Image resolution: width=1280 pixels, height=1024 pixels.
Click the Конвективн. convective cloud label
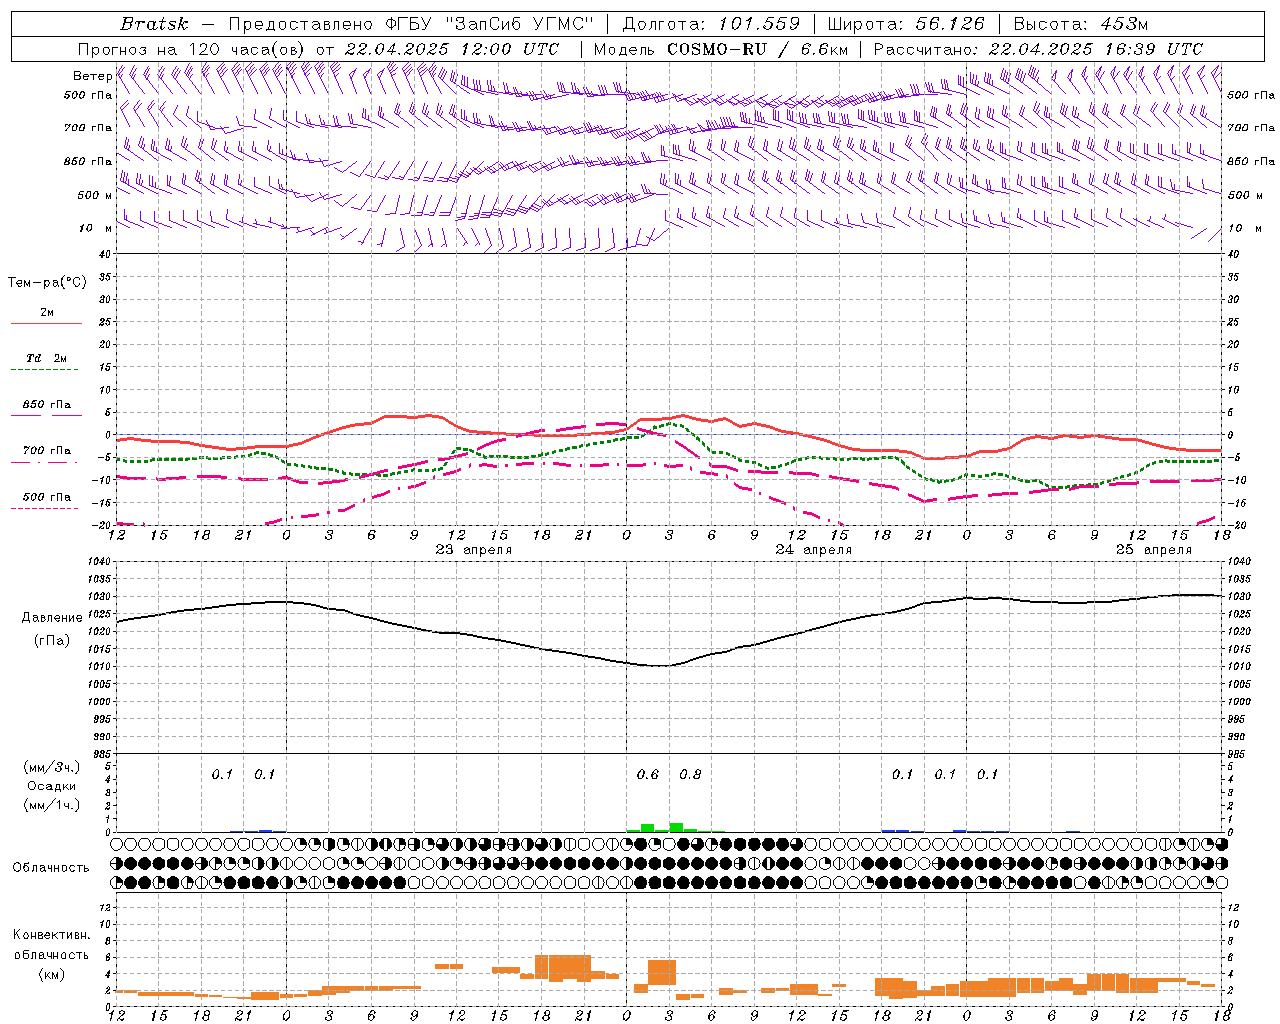coord(51,935)
